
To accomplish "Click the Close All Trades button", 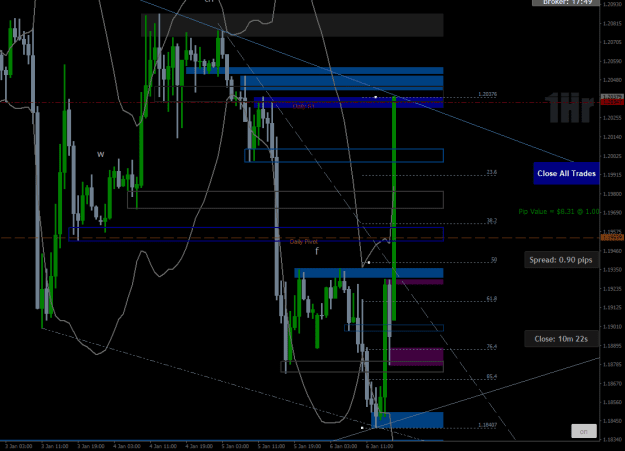I will pos(566,173).
